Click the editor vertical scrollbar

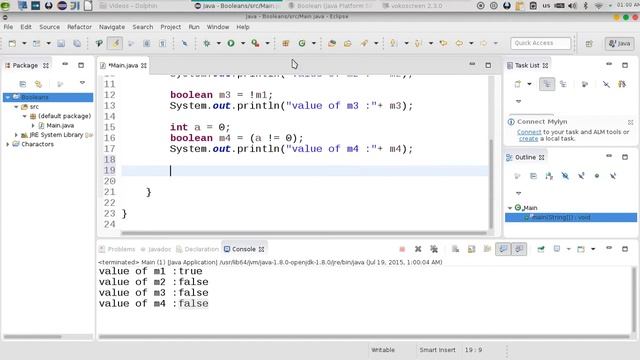[491, 184]
